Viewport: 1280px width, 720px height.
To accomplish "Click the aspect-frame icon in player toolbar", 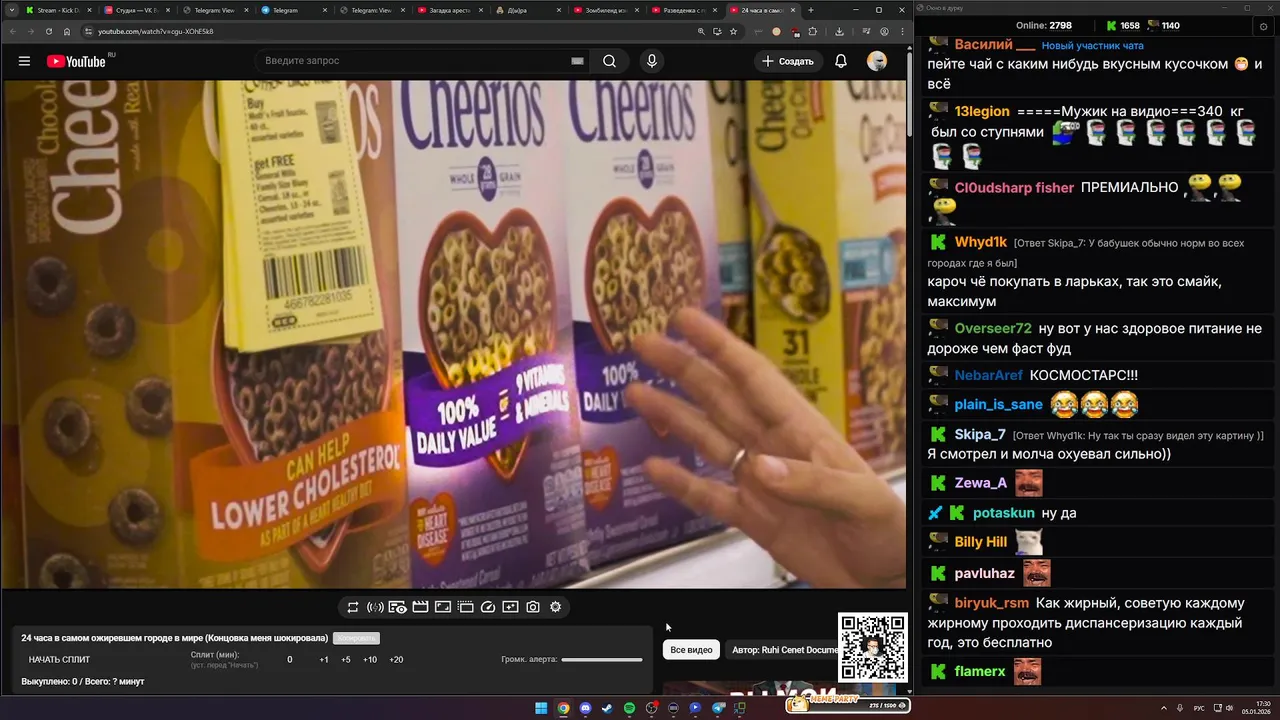I will (443, 607).
